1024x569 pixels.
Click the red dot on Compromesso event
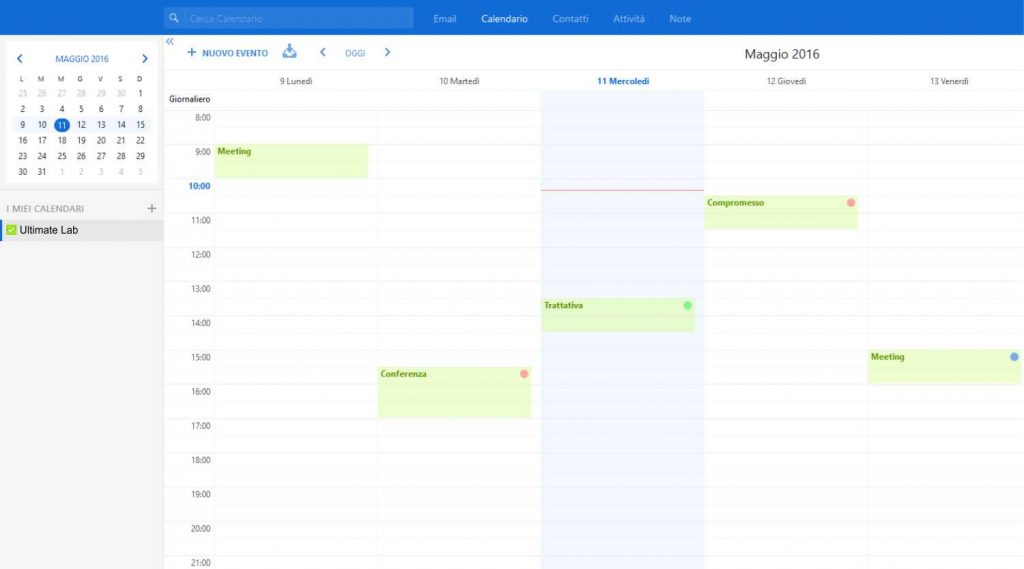pos(850,203)
